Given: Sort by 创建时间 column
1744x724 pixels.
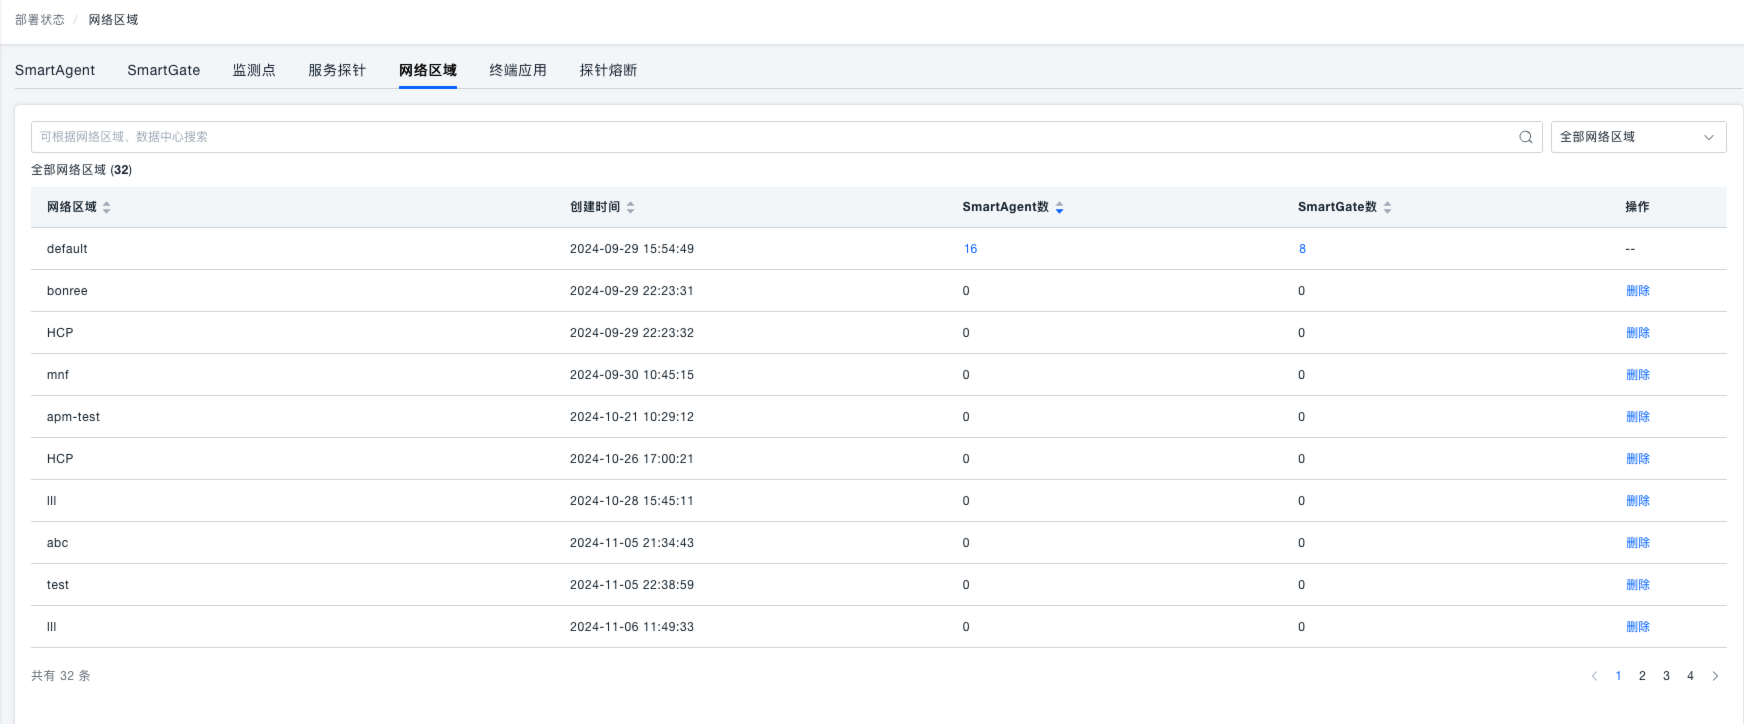Looking at the screenshot, I should (x=630, y=207).
